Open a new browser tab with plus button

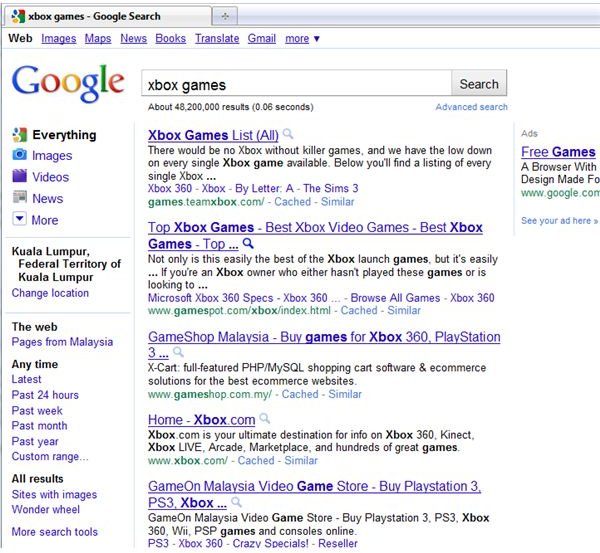225,16
